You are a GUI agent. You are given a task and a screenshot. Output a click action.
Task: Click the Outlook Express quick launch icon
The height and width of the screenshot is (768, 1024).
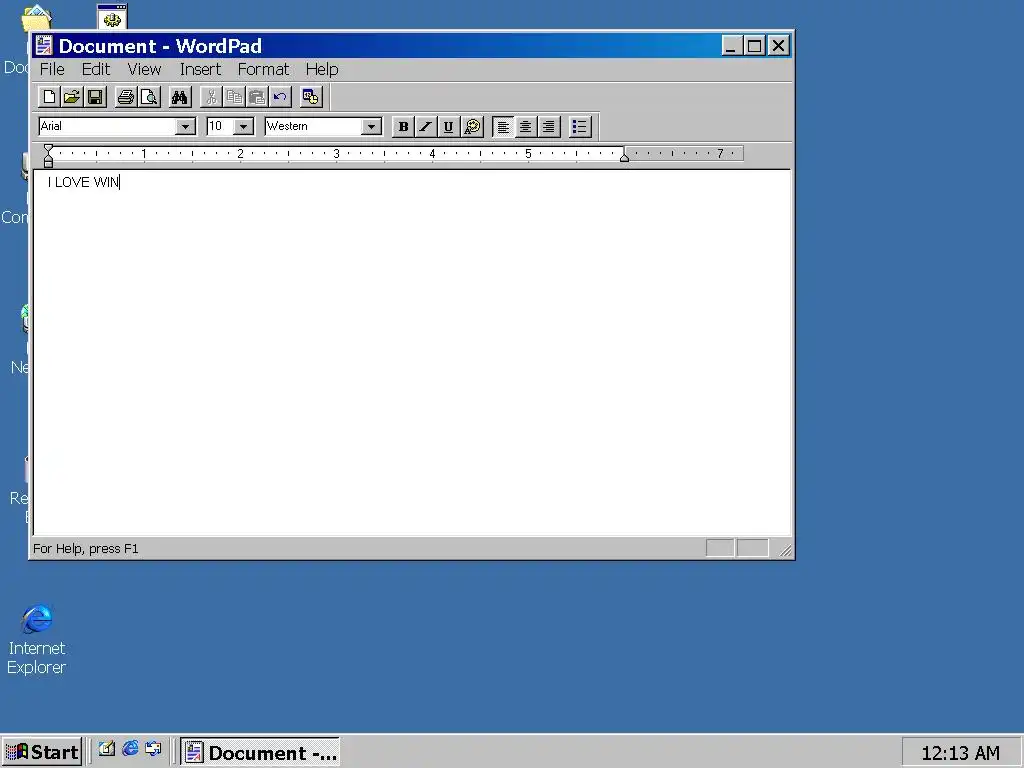[x=153, y=748]
